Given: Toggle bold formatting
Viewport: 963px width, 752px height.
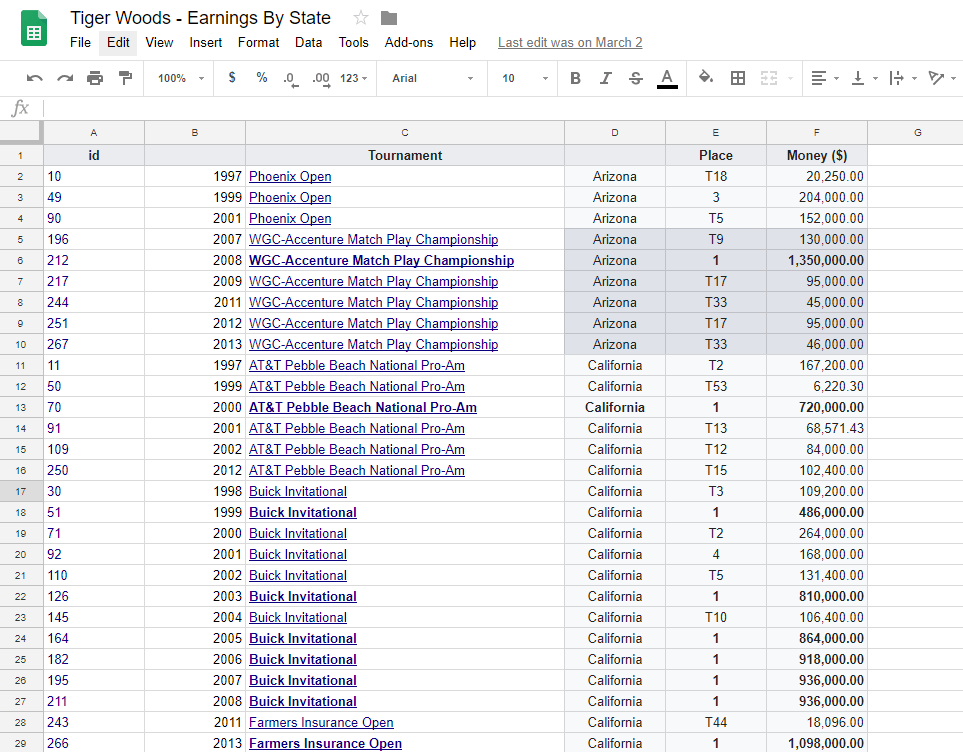Looking at the screenshot, I should 575,77.
